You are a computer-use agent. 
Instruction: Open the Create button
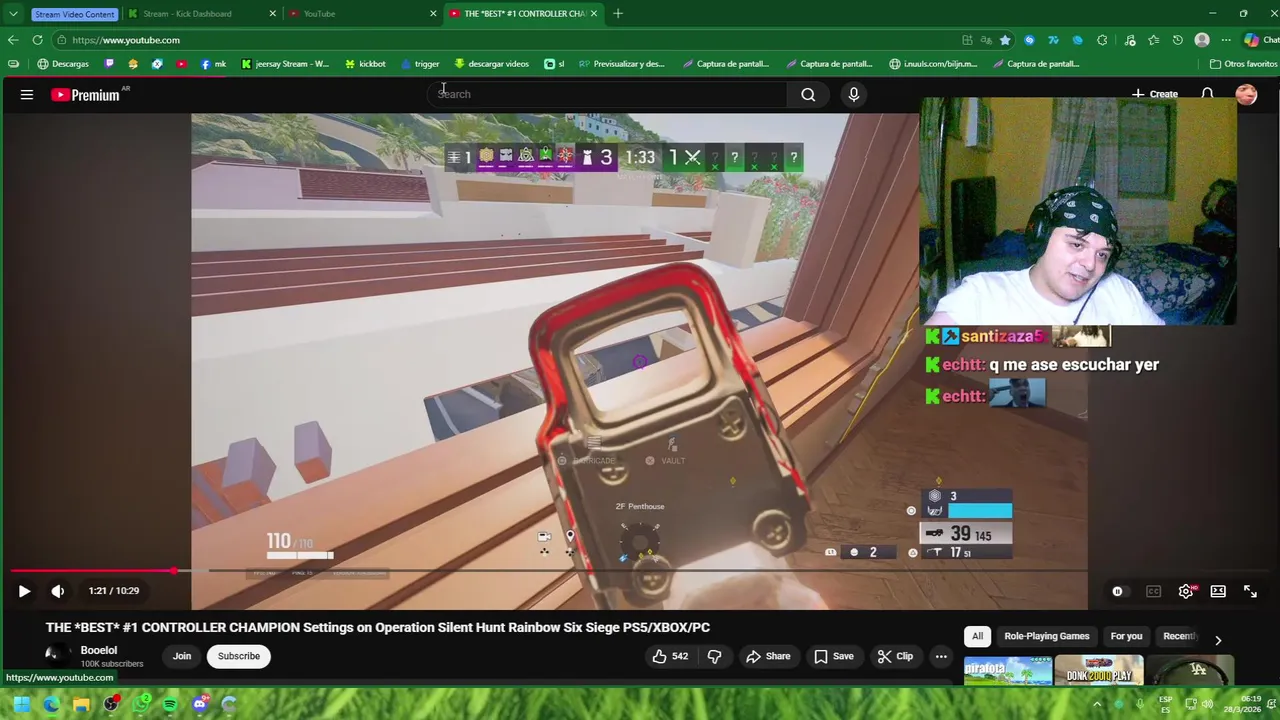click(1154, 94)
